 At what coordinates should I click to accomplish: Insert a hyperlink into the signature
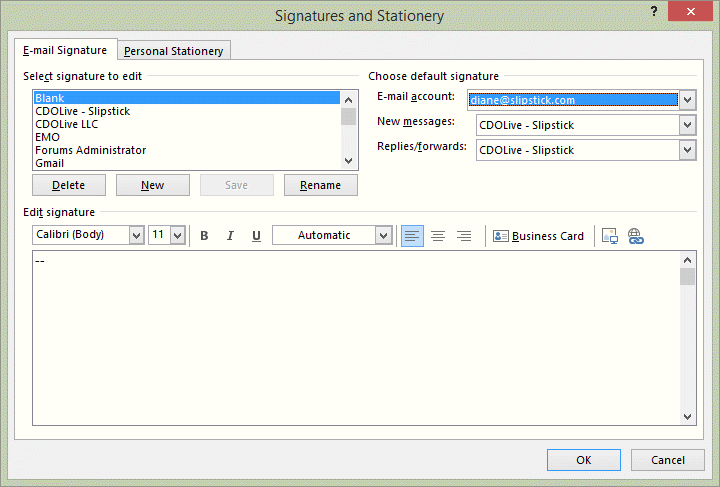click(x=635, y=236)
